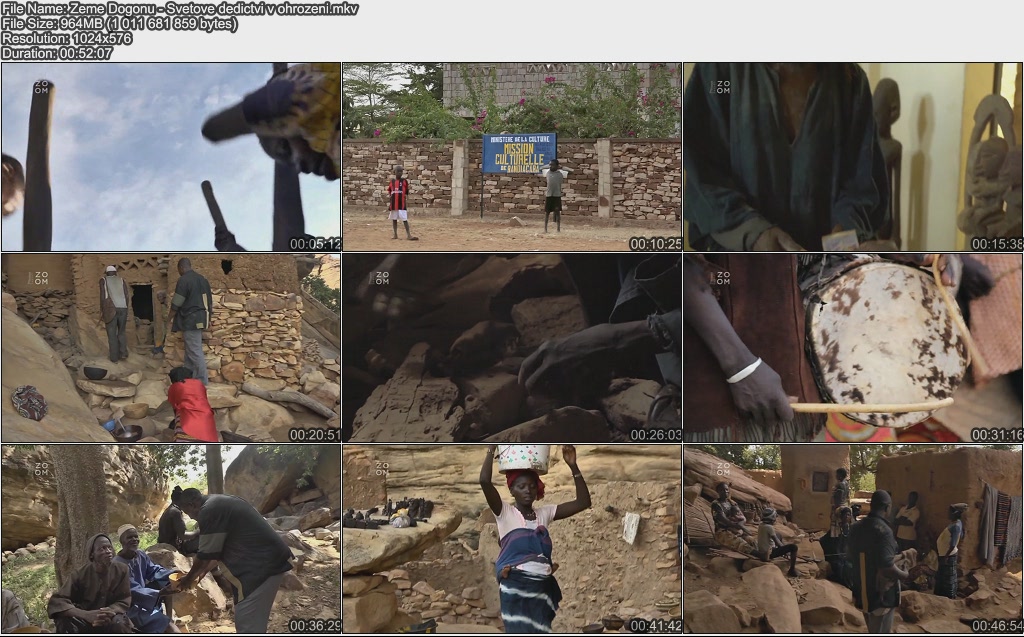Click the 00:05:12 timestamp
Image resolution: width=1024 pixels, height=637 pixels.
(x=315, y=244)
